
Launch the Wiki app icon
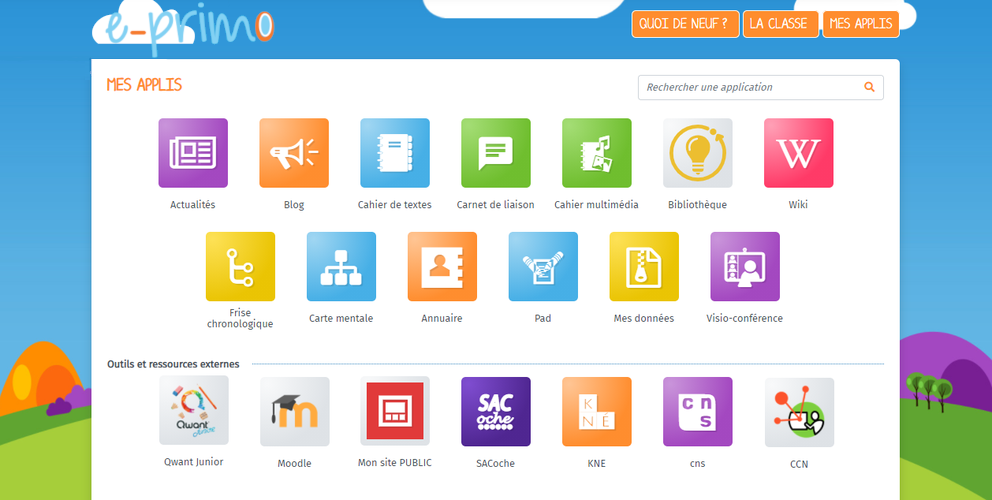798,153
